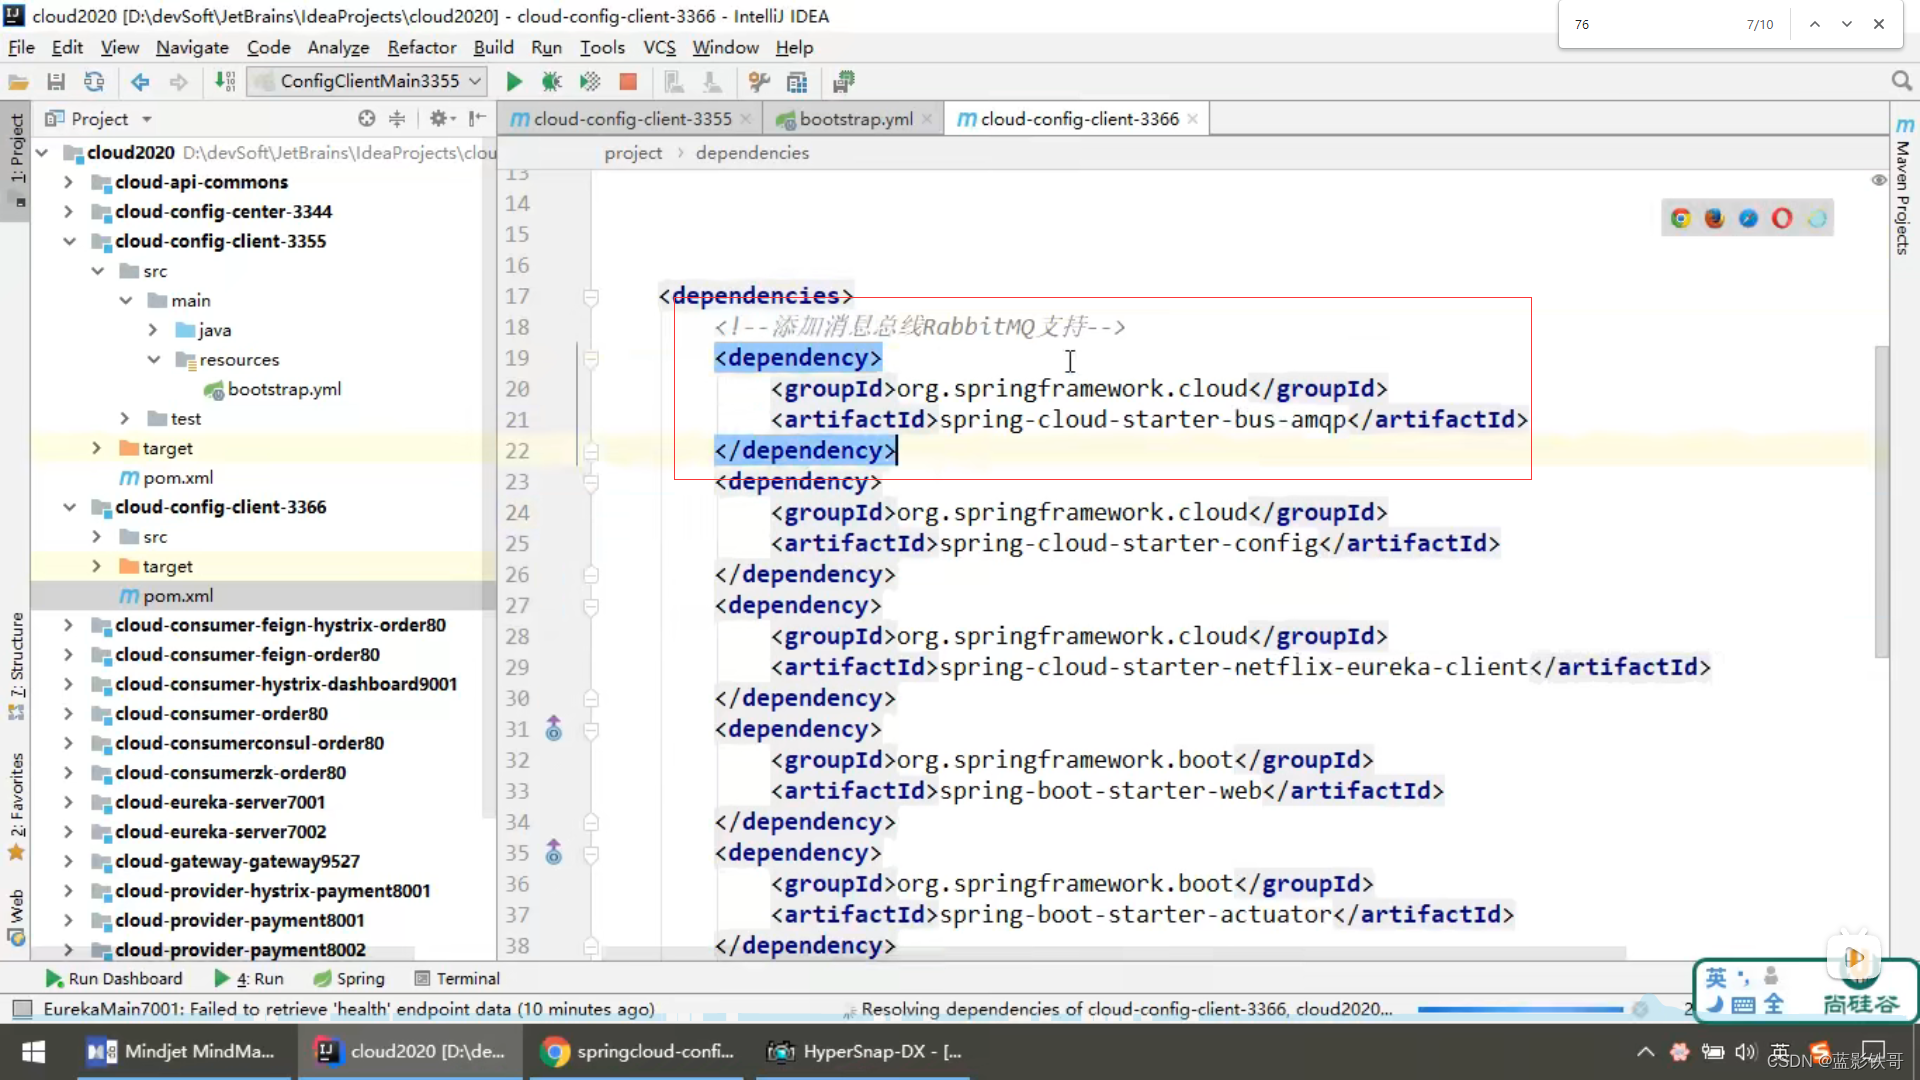Select the cloud-config-client-3366 editor tab
Image resolution: width=1920 pixels, height=1080 pixels.
coord(1078,119)
